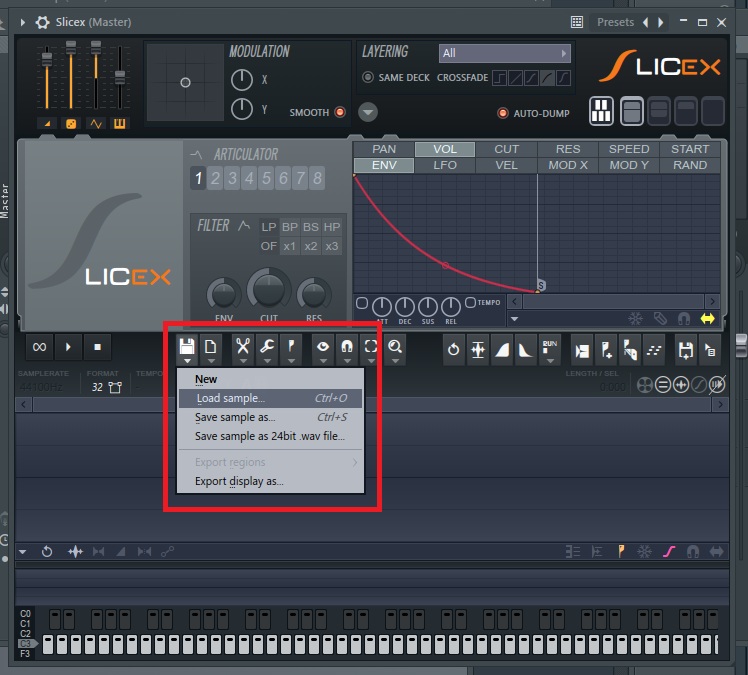Expand the round arrow under Layering
The height and width of the screenshot is (675, 748).
coord(368,113)
